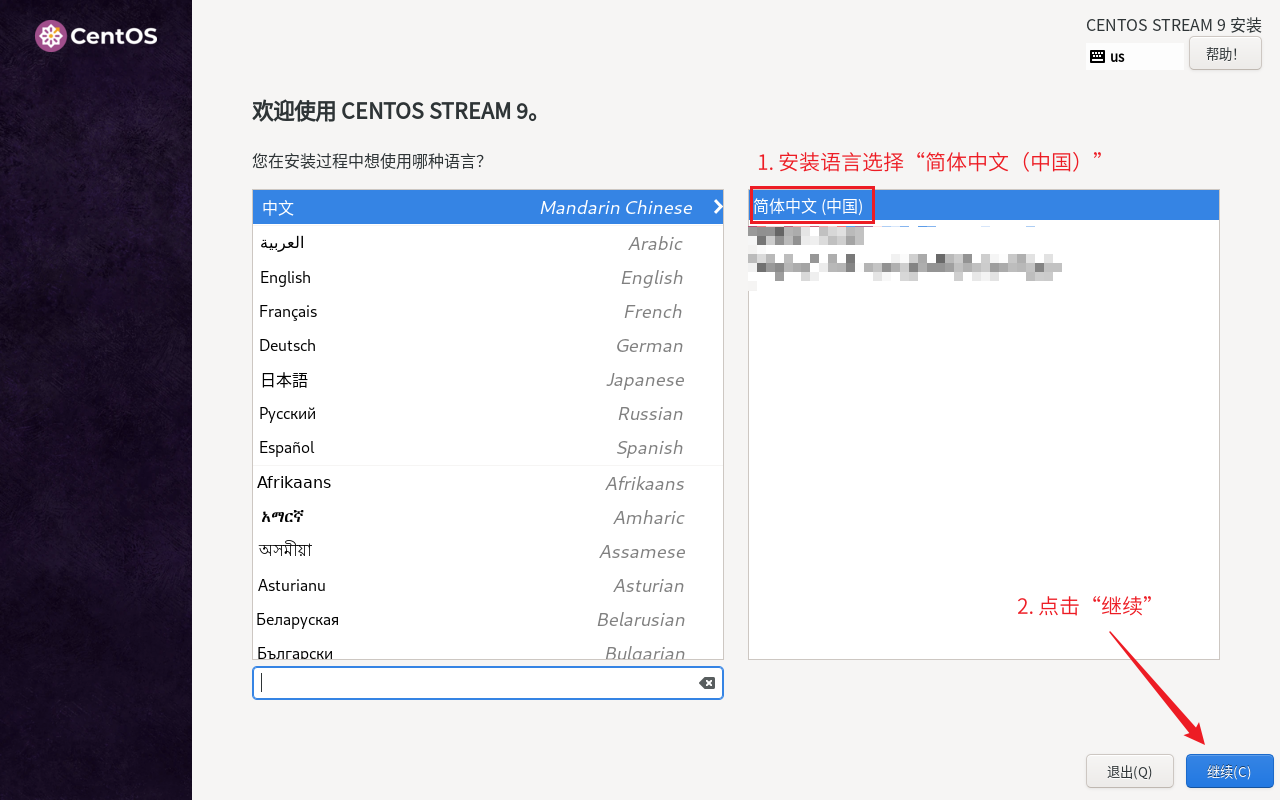The height and width of the screenshot is (800, 1280).
Task: Select Español language entry
Action: [487, 447]
